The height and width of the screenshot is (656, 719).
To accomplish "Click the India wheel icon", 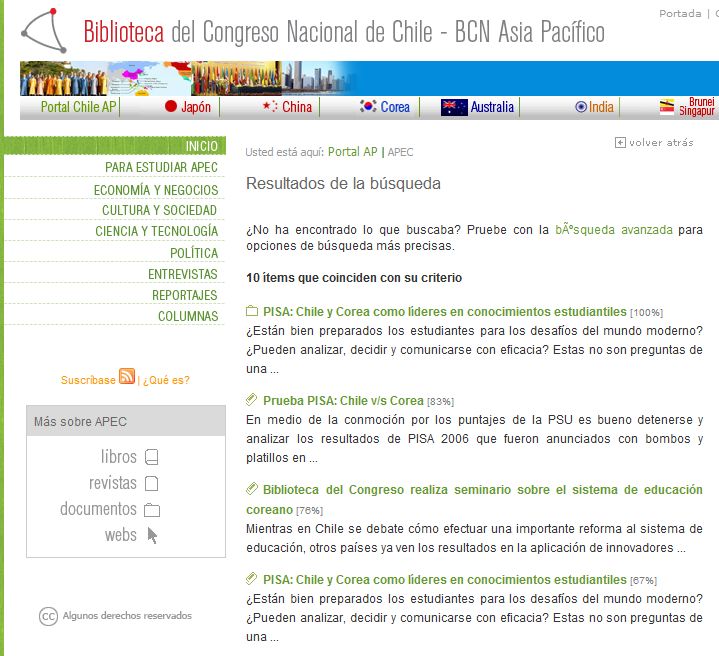I will 581,107.
